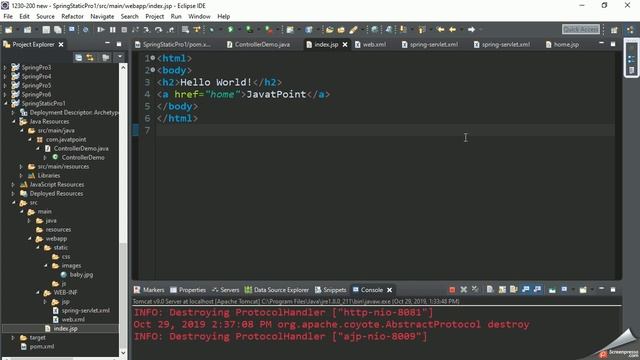The image size is (640, 360).
Task: Click the Step Into debug icon
Action: pyautogui.click(x=147, y=29)
